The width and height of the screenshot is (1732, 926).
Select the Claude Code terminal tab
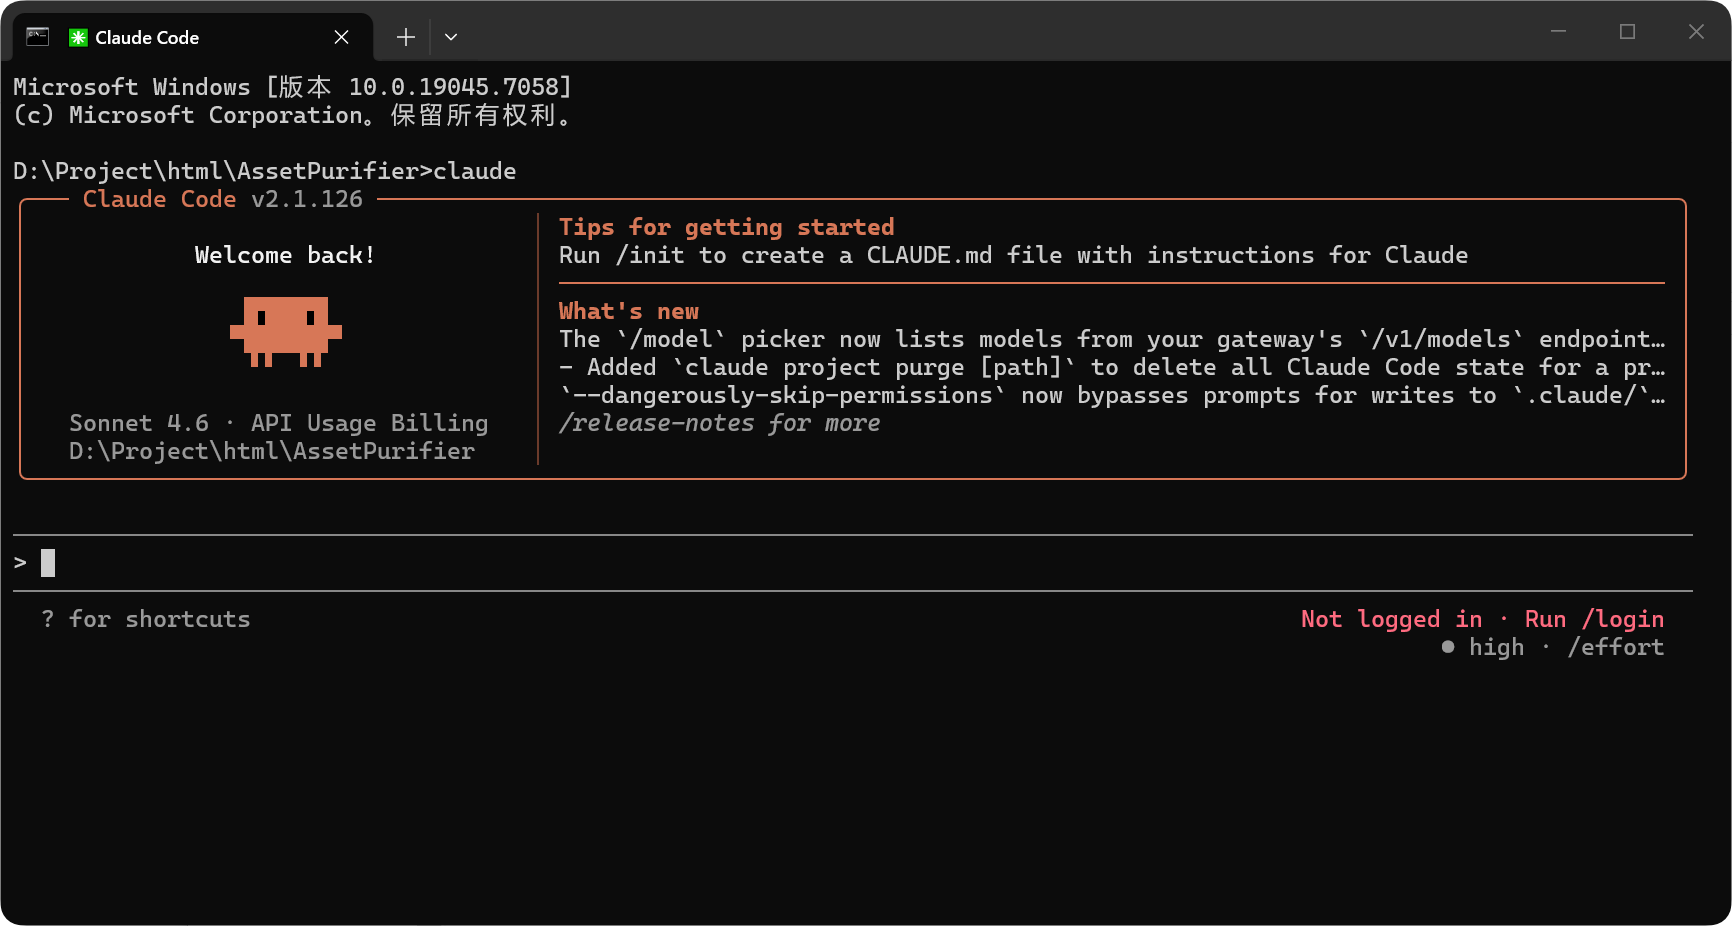[x=193, y=37]
